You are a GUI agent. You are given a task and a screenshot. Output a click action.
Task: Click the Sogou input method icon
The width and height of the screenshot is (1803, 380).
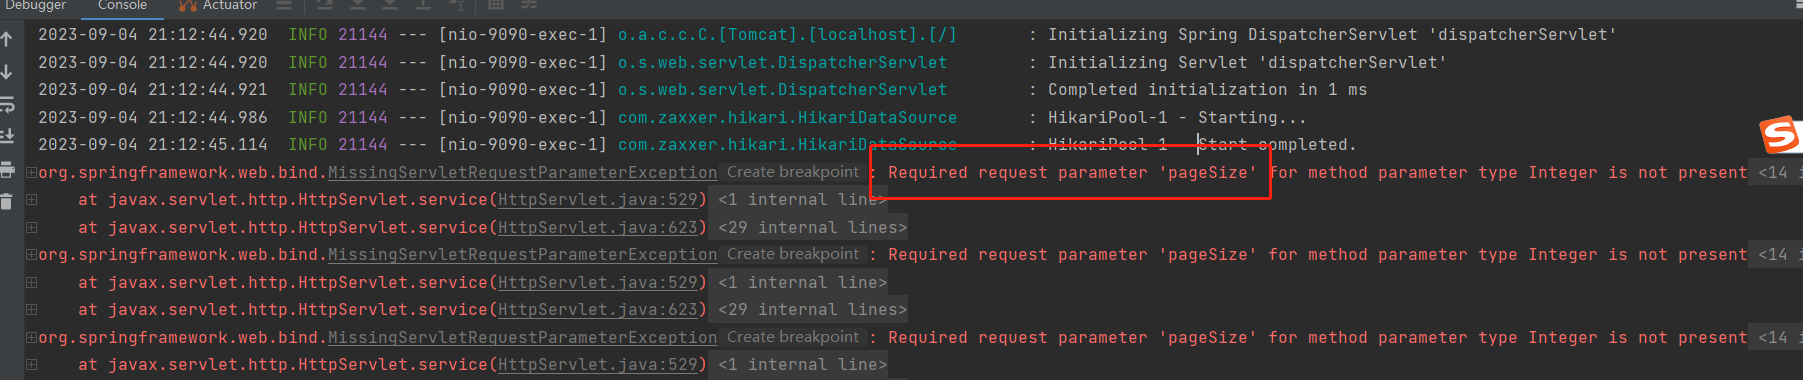(1781, 135)
